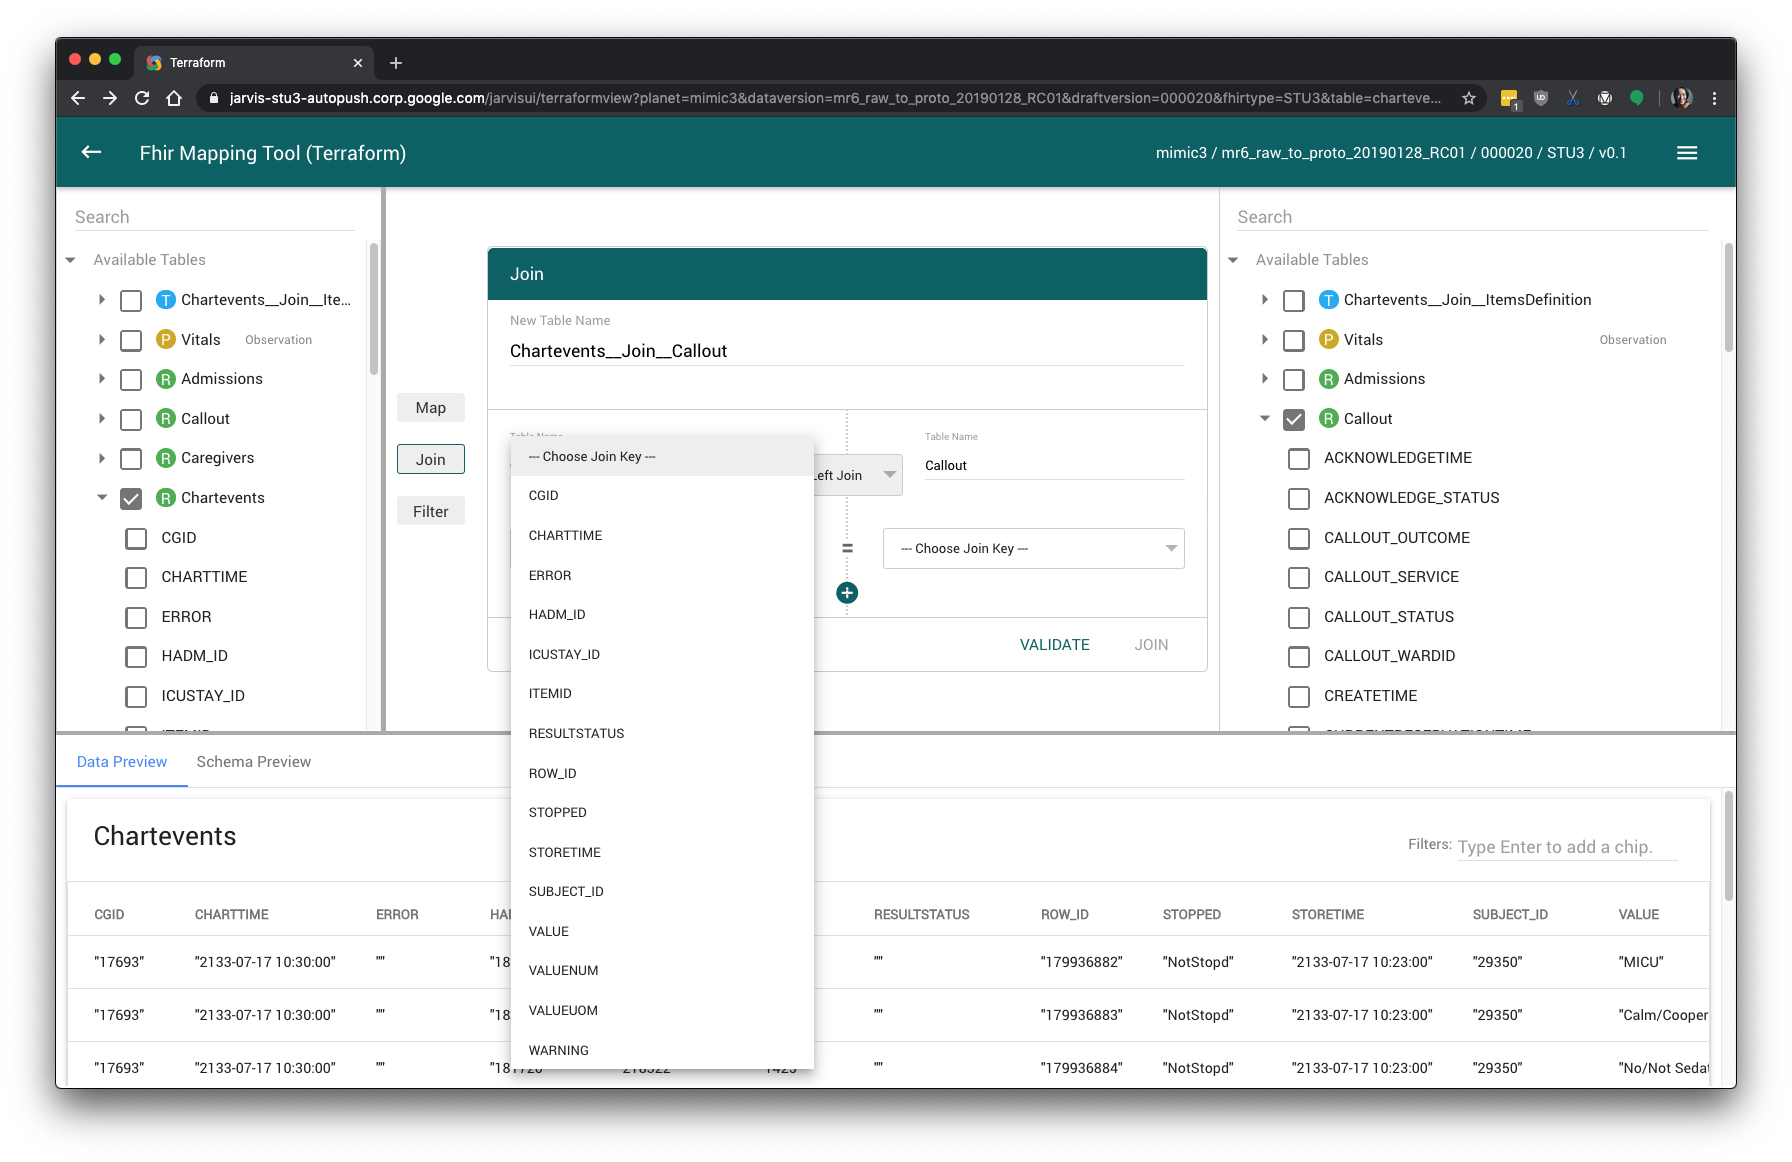The width and height of the screenshot is (1792, 1162).
Task: Click the site lock icon in address bar
Action: 212,98
